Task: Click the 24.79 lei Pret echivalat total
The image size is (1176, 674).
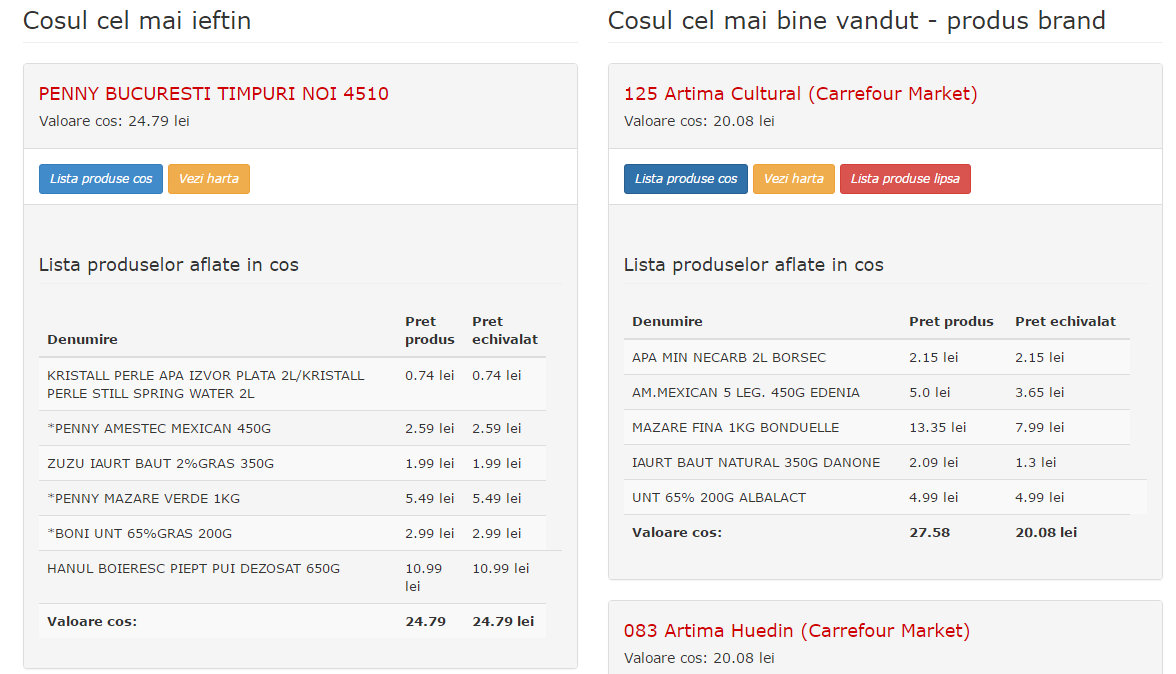Action: click(503, 622)
